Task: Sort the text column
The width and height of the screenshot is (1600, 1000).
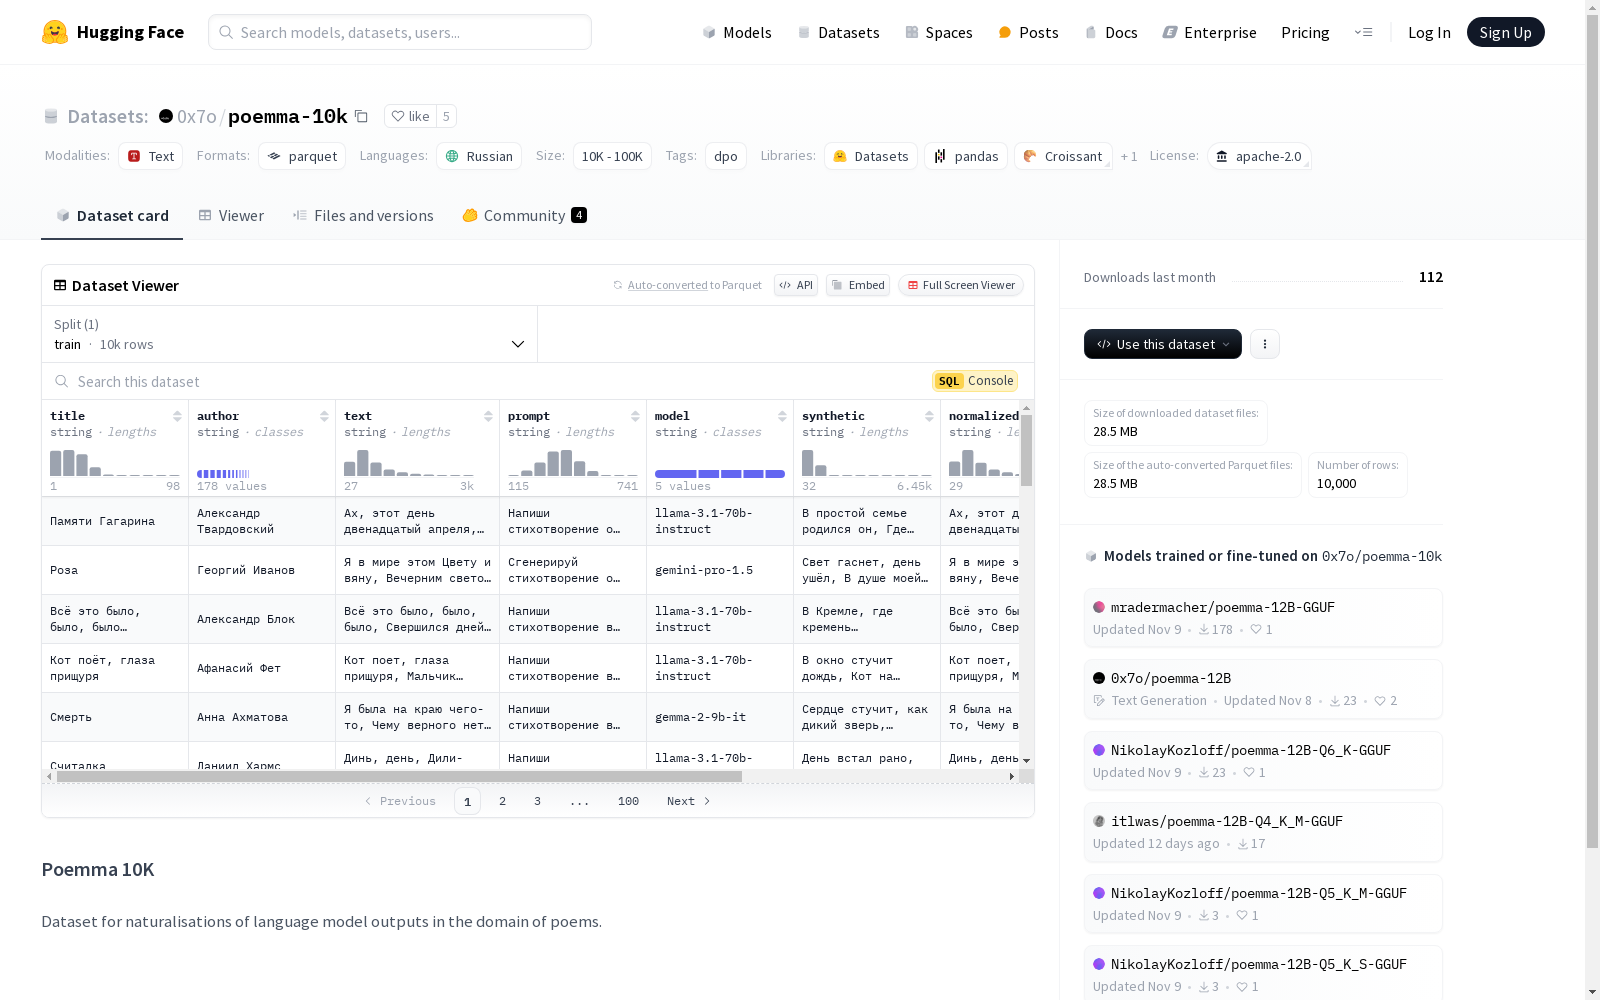Action: [x=488, y=416]
